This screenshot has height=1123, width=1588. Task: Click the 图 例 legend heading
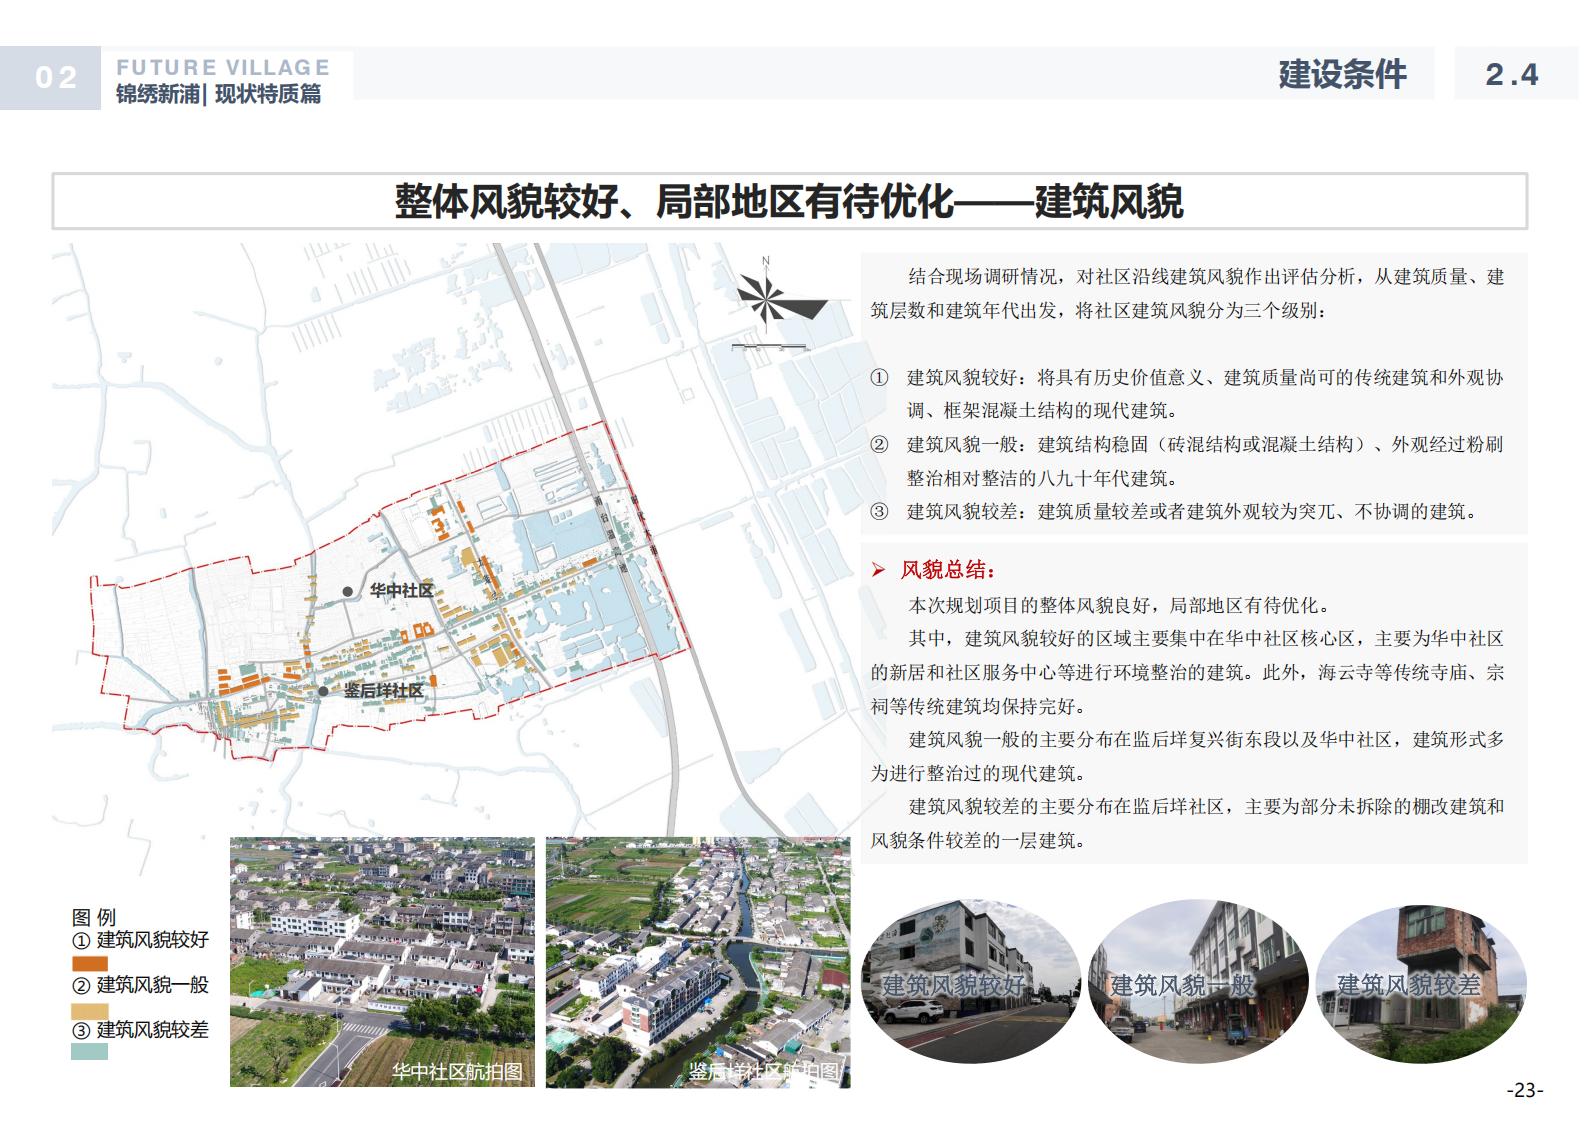(x=94, y=917)
